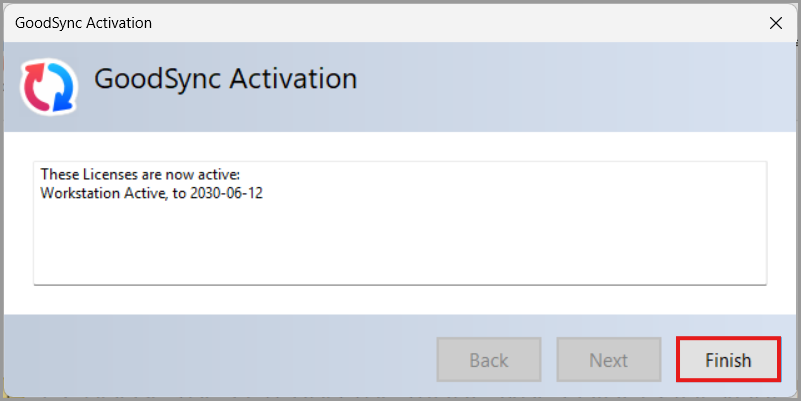Click the Finish button

(728, 359)
